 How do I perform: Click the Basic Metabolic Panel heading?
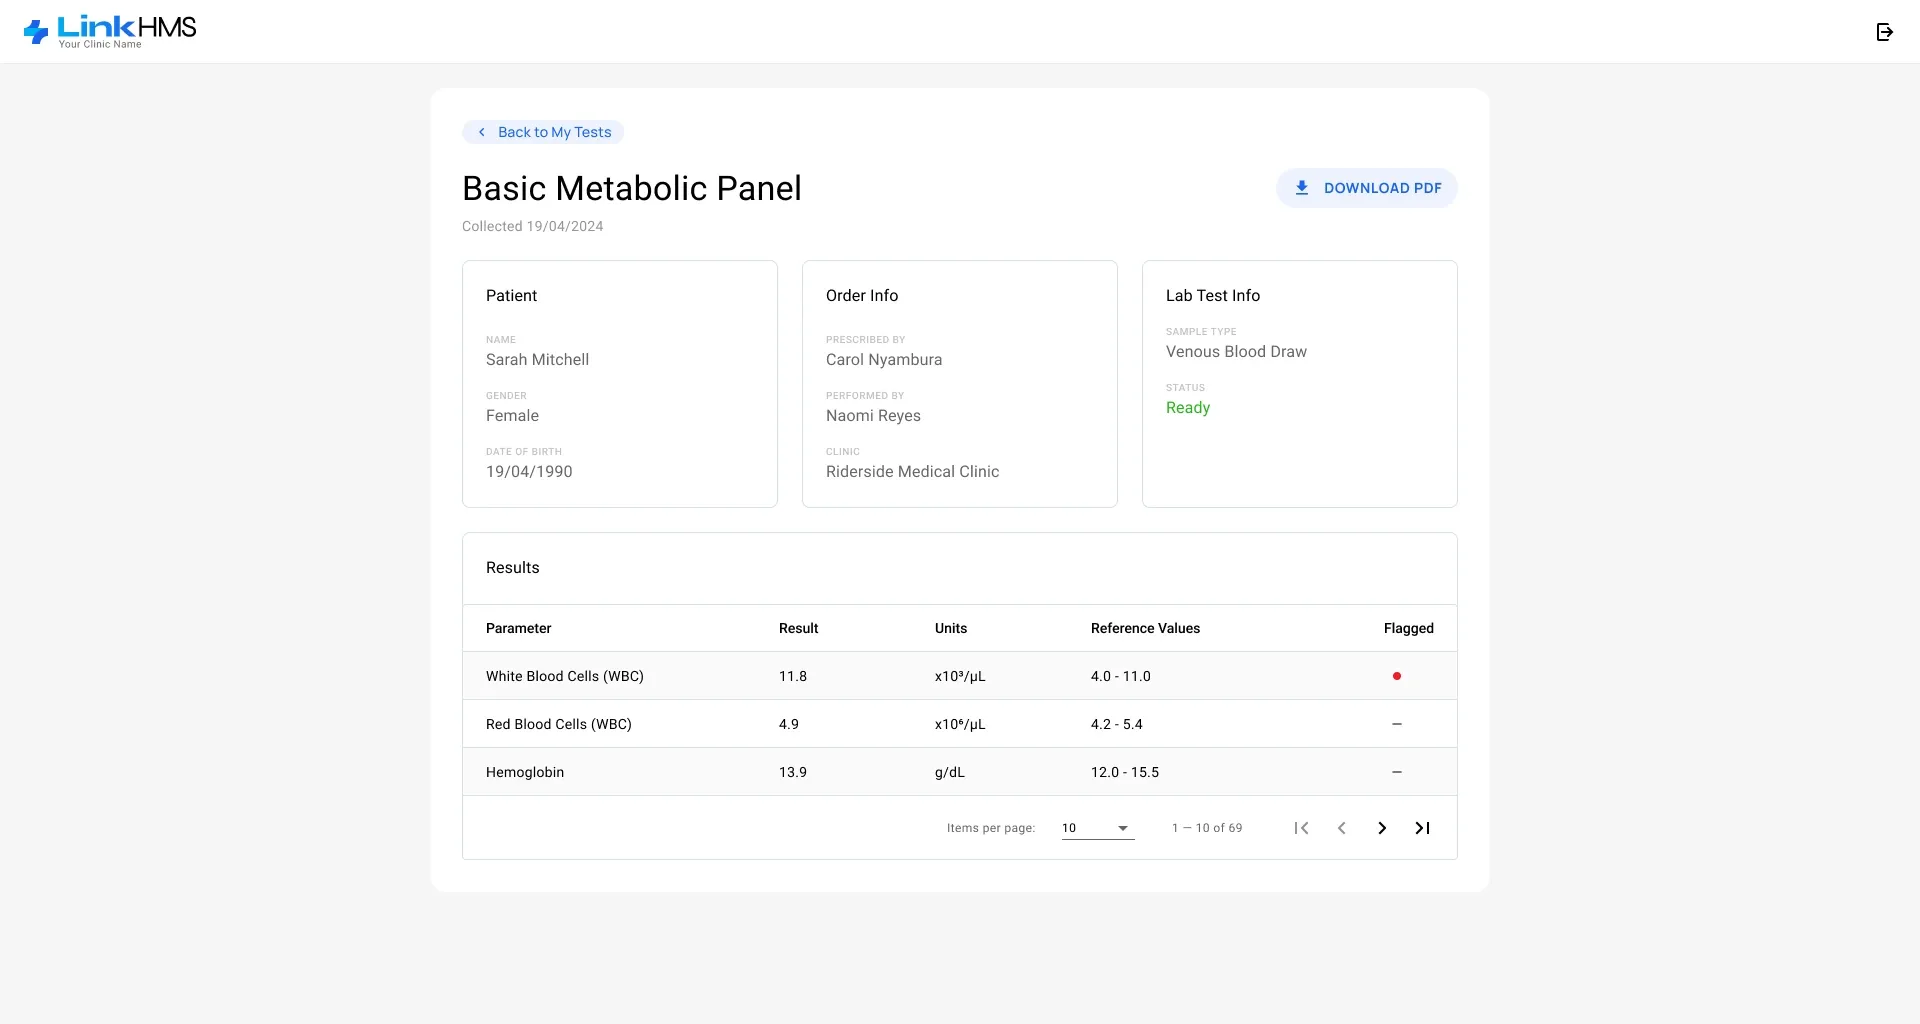point(632,188)
